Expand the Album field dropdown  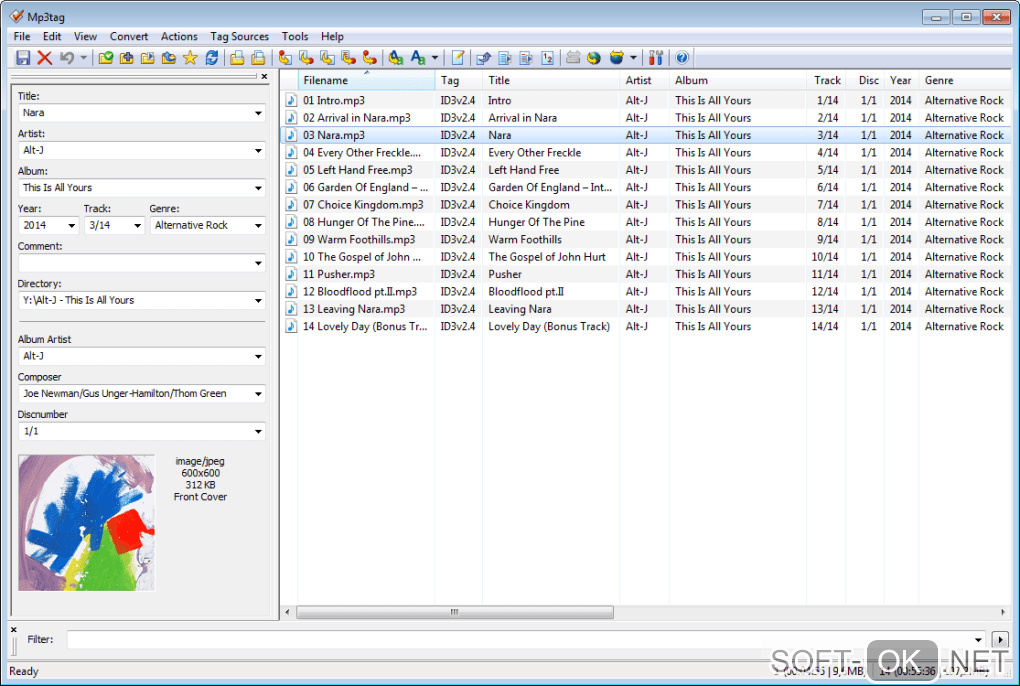258,188
